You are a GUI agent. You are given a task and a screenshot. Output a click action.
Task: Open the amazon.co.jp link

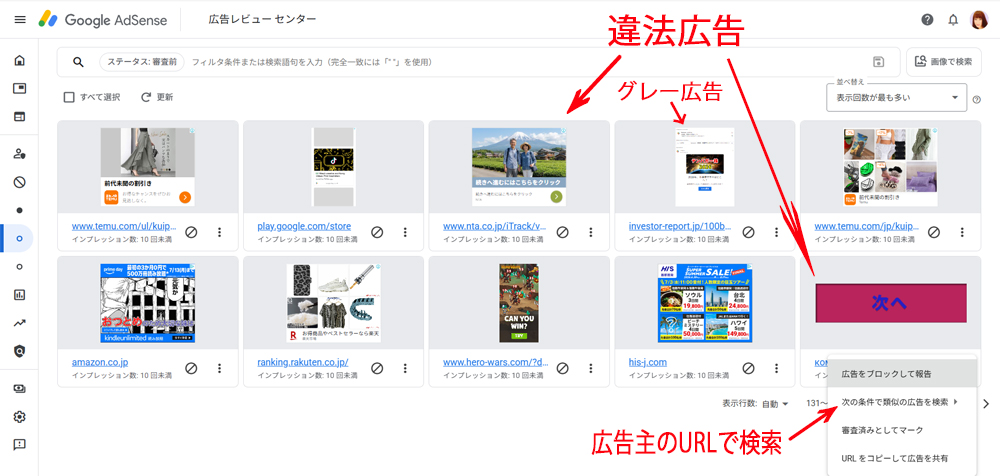(x=100, y=362)
